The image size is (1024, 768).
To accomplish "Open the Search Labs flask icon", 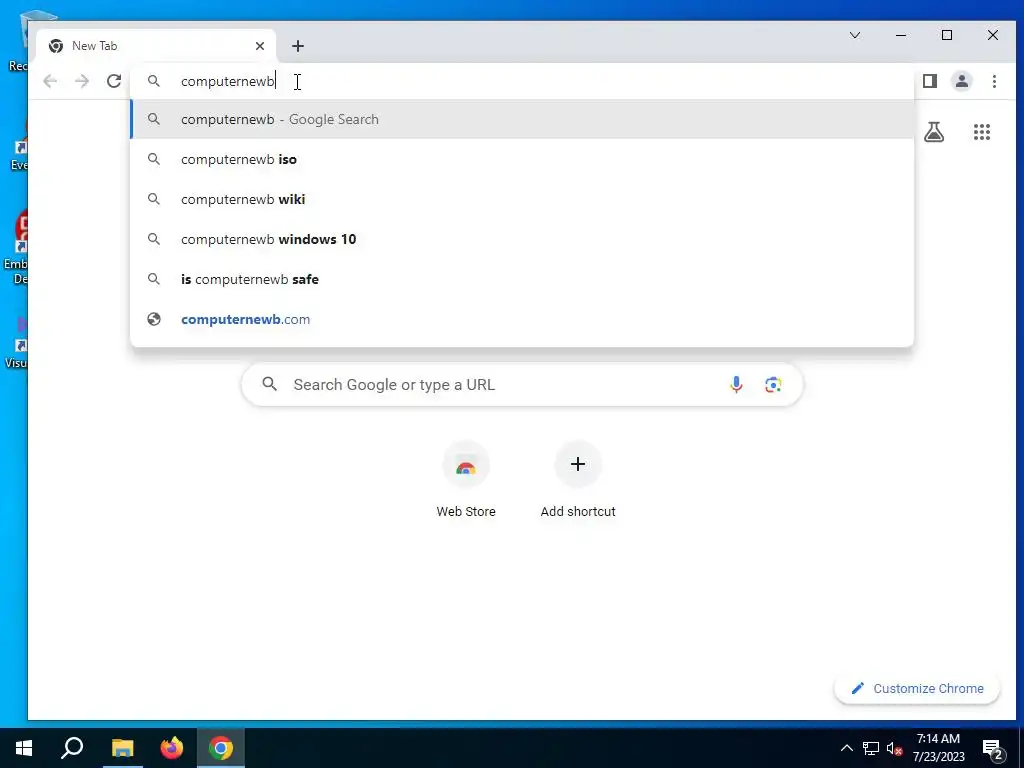I will (934, 133).
